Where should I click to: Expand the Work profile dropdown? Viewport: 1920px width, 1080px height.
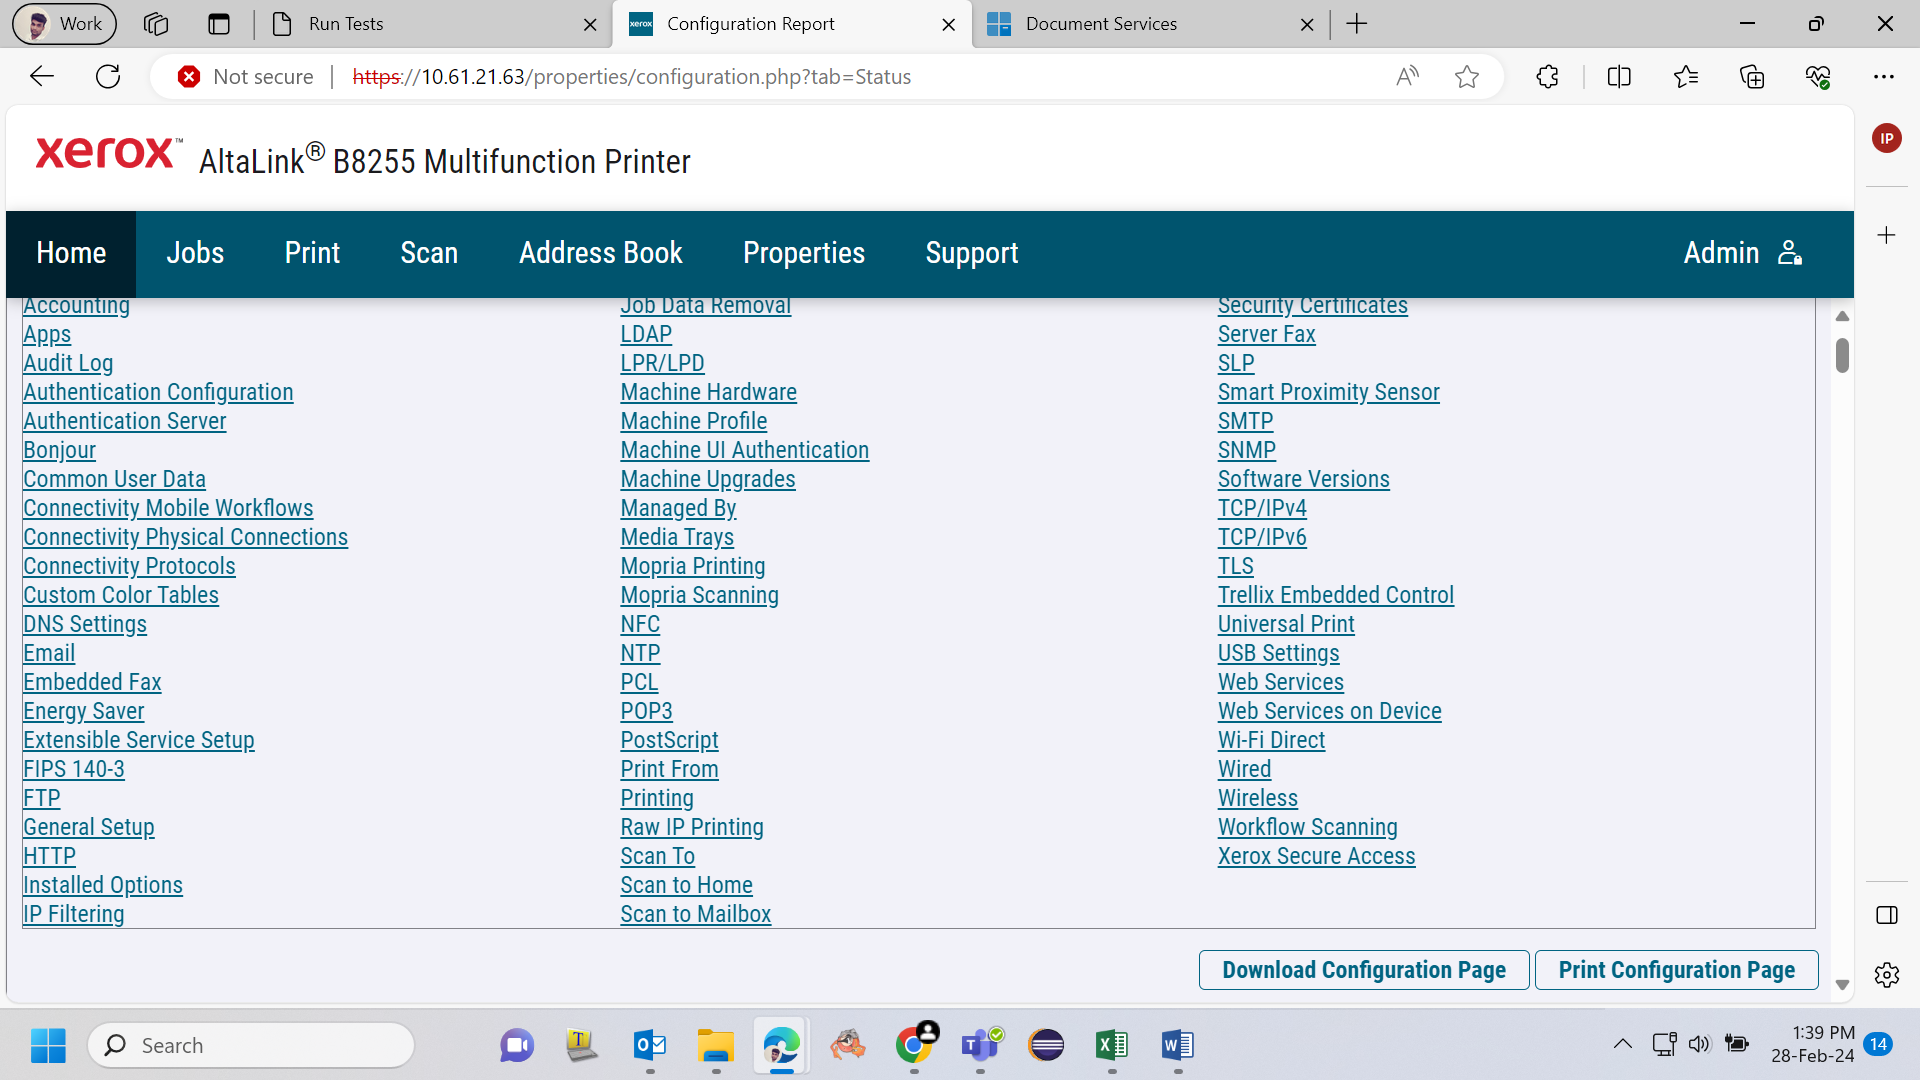[65, 24]
